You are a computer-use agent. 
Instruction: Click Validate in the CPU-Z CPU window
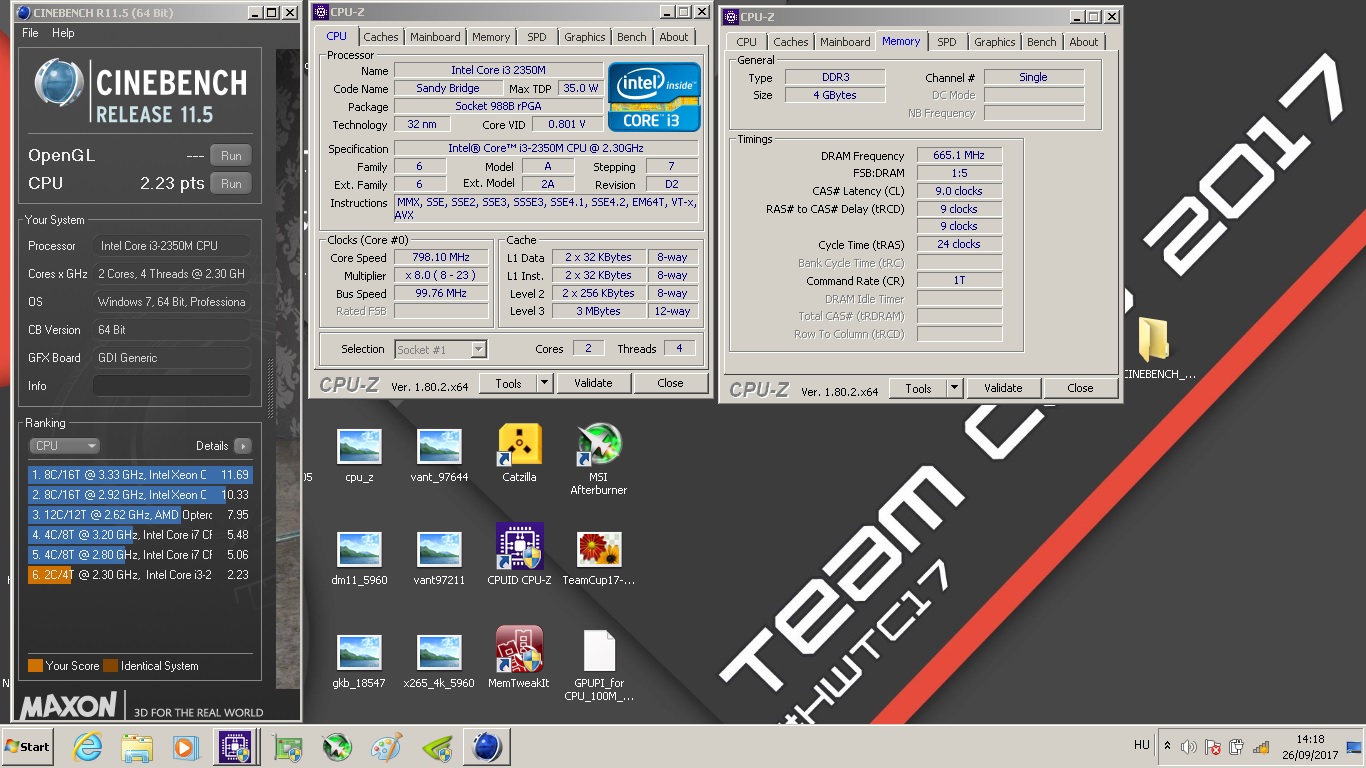[593, 383]
